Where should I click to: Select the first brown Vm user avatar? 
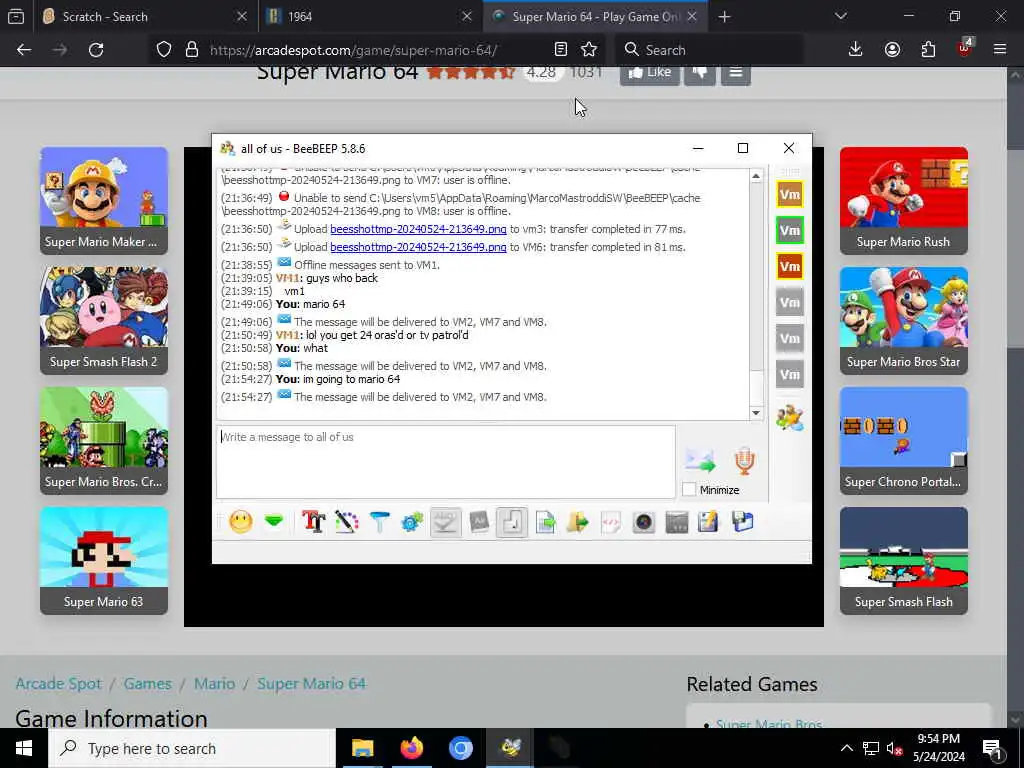790,194
